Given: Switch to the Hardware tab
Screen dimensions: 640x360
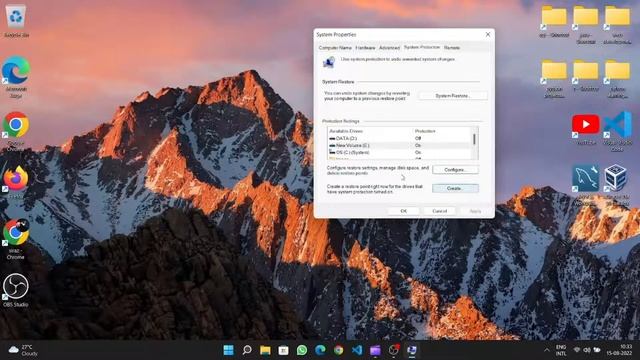Looking at the screenshot, I should [x=365, y=48].
